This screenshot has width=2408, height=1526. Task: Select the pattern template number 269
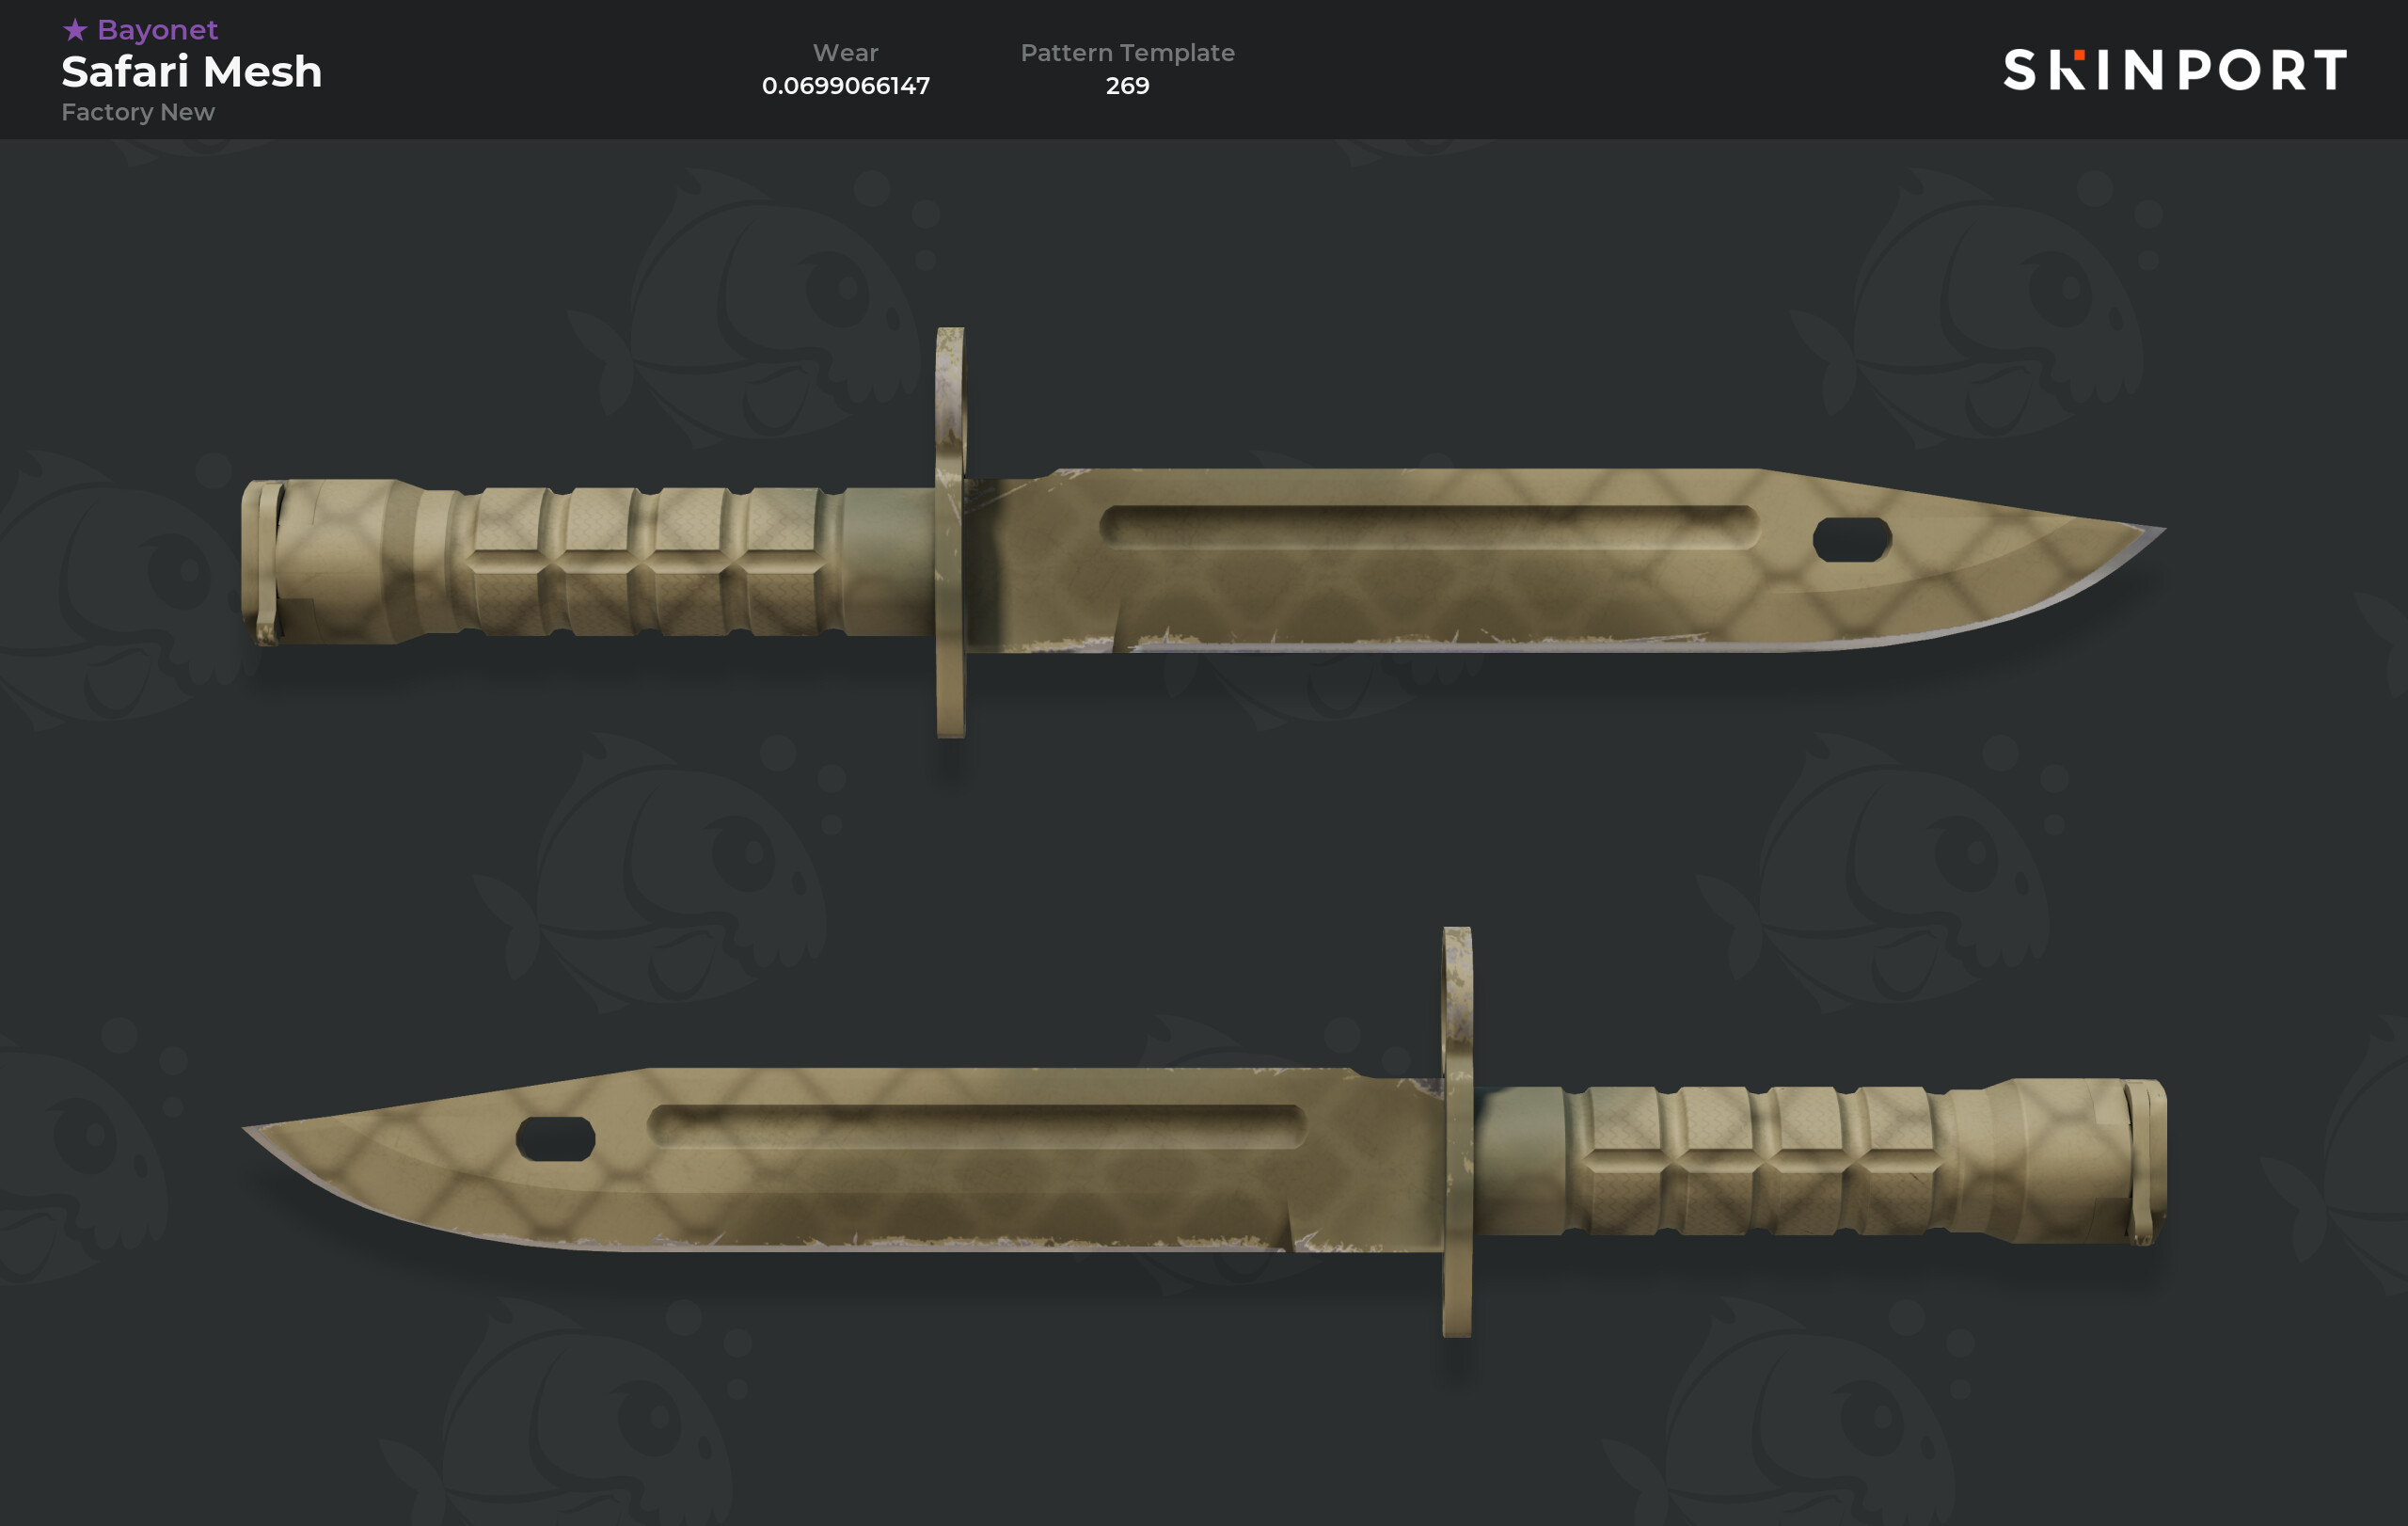[1127, 86]
